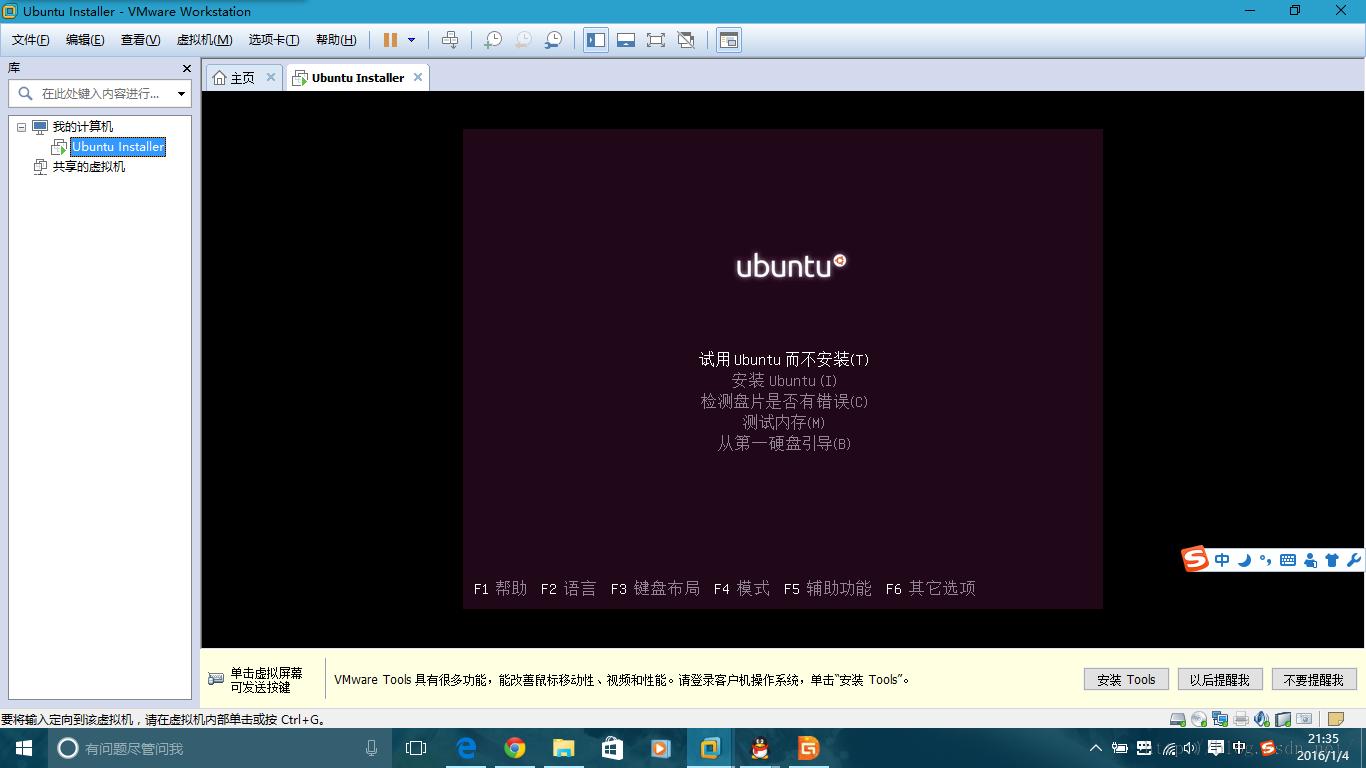Collapse the 我的计算机 tree node

[21, 127]
